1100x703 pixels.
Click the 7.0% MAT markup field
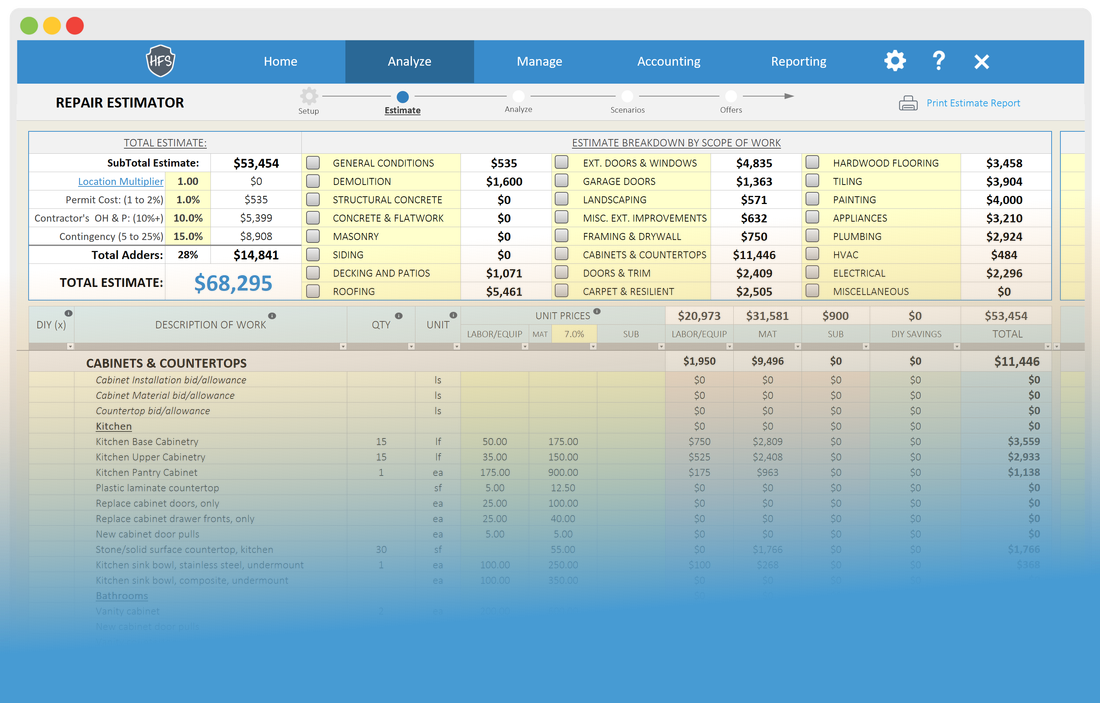576,334
